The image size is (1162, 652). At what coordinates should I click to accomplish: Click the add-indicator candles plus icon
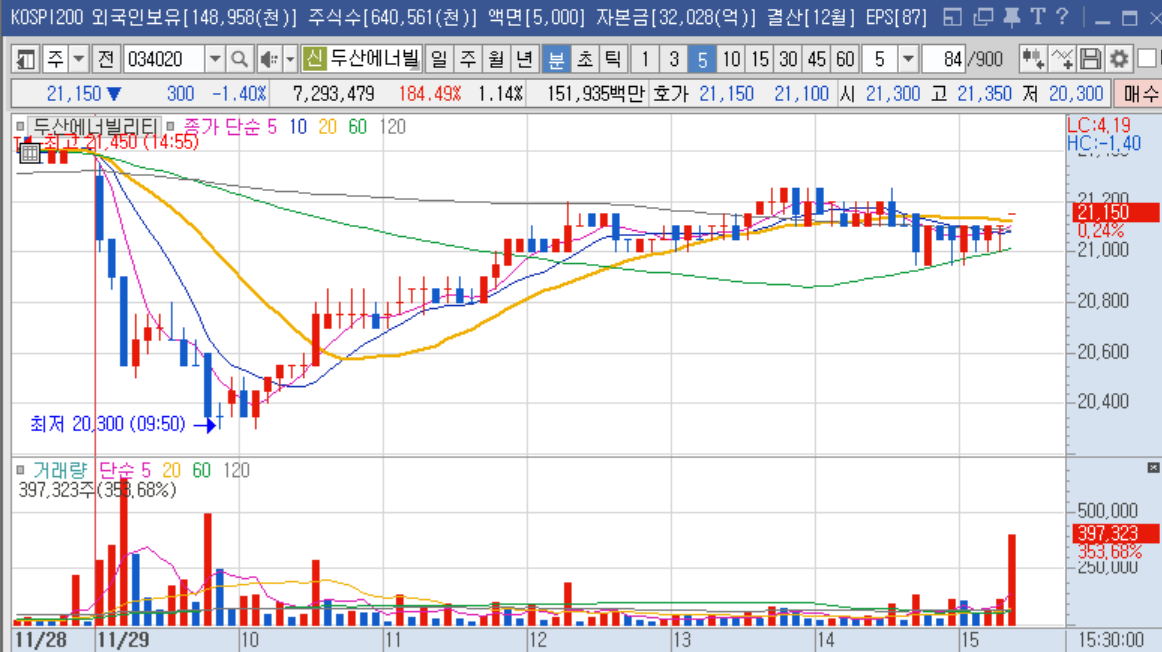click(x=1032, y=59)
